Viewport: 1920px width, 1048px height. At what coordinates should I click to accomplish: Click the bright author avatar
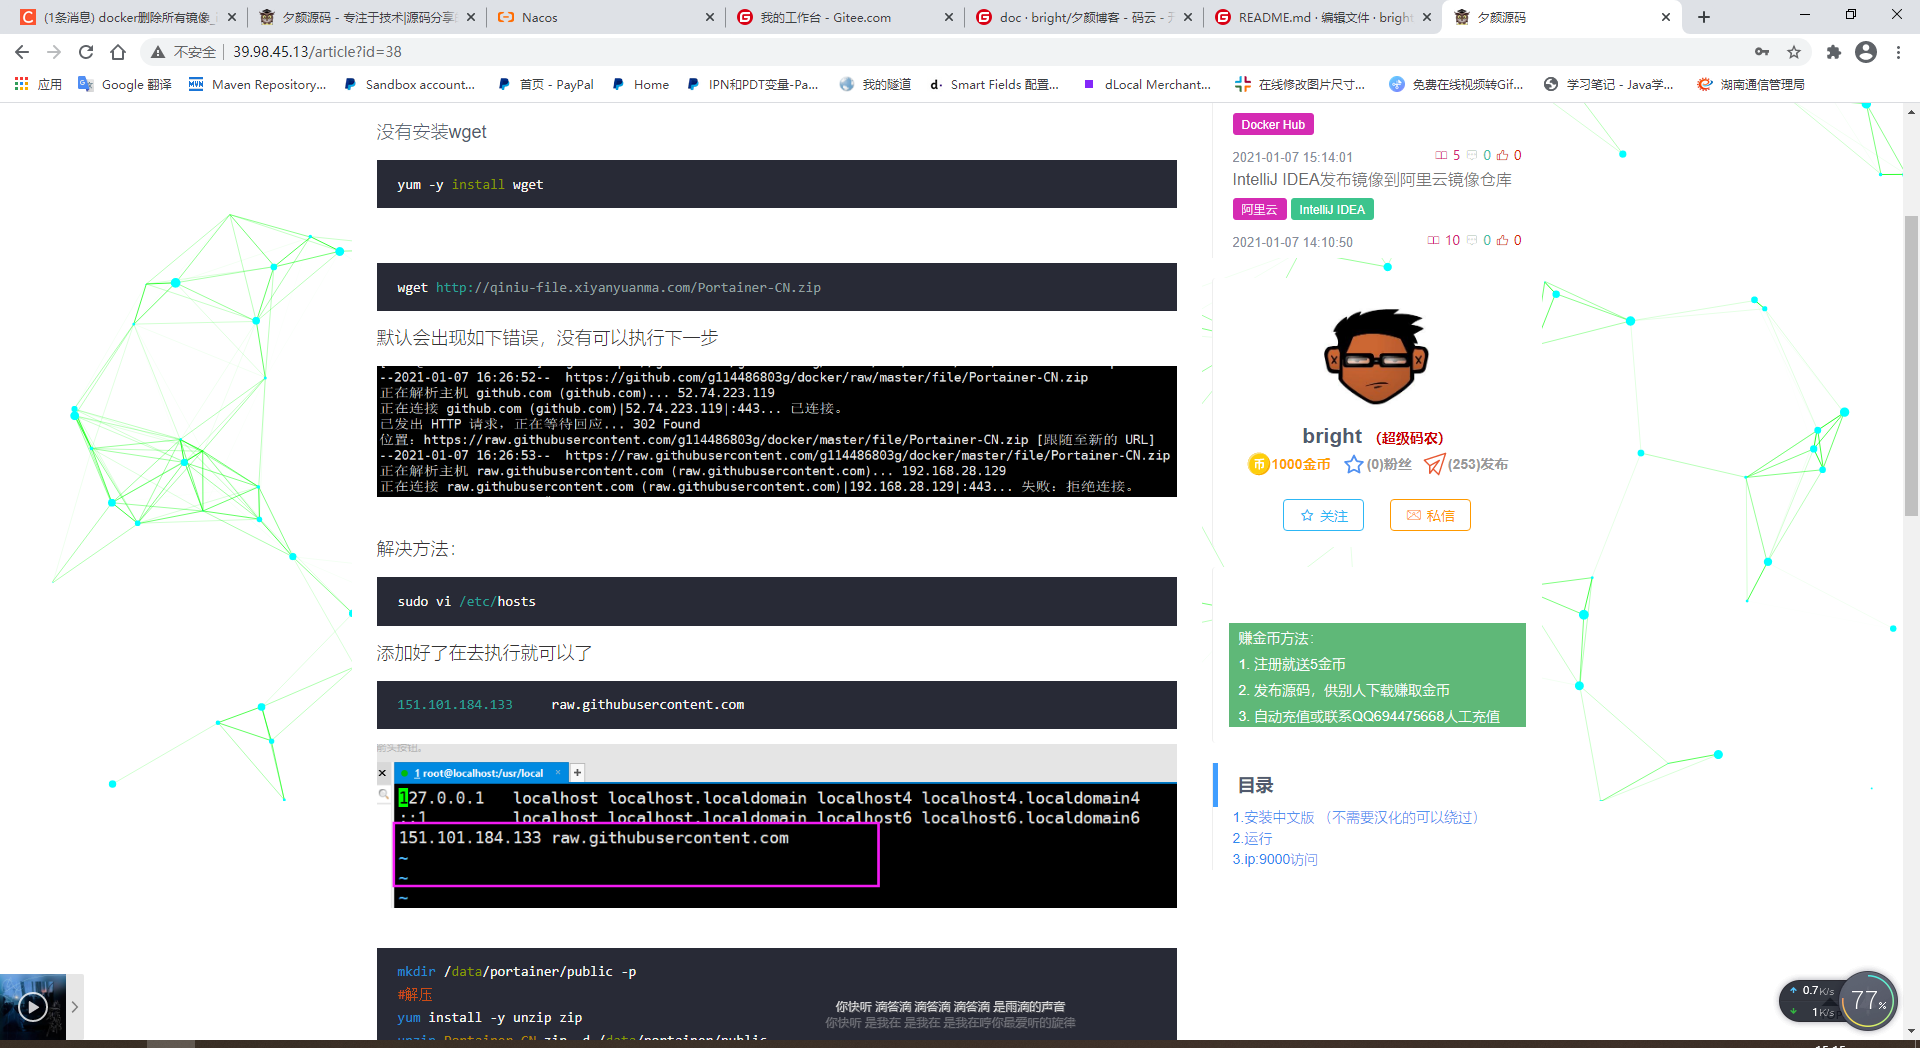pos(1377,357)
